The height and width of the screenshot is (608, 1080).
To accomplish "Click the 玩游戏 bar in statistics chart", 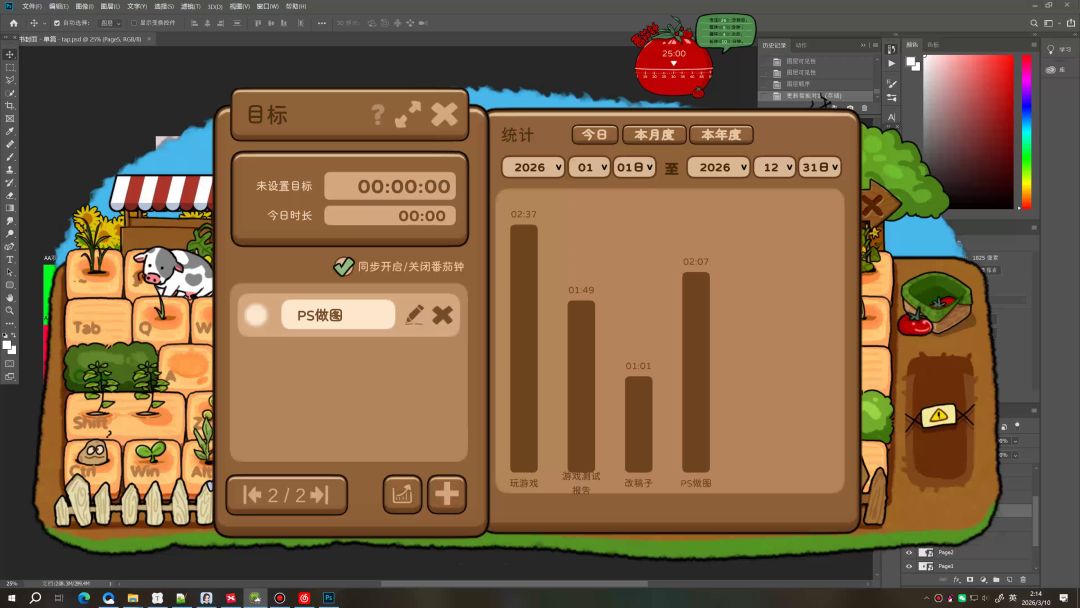I will 523,348.
